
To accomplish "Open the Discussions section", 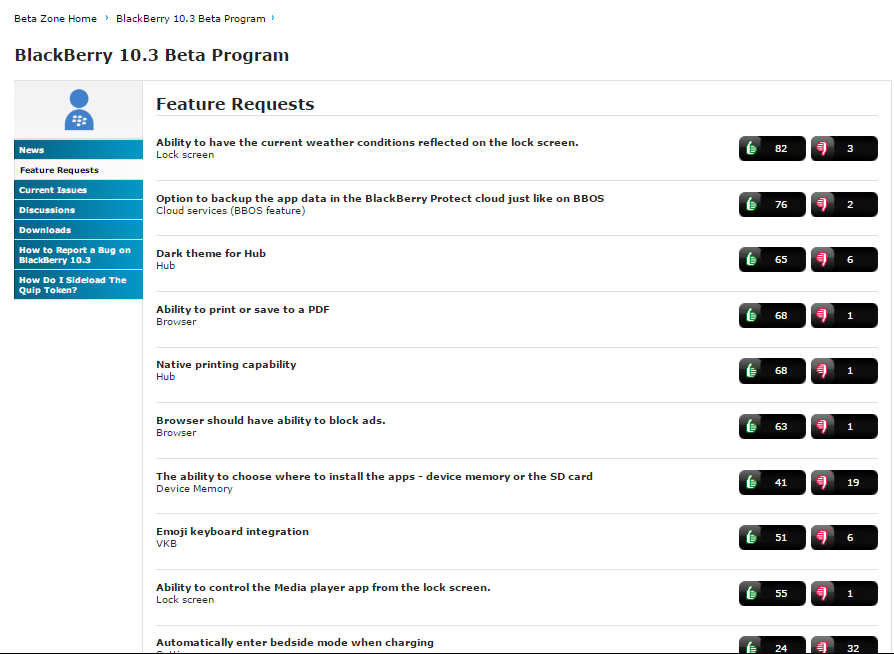I will coord(79,210).
